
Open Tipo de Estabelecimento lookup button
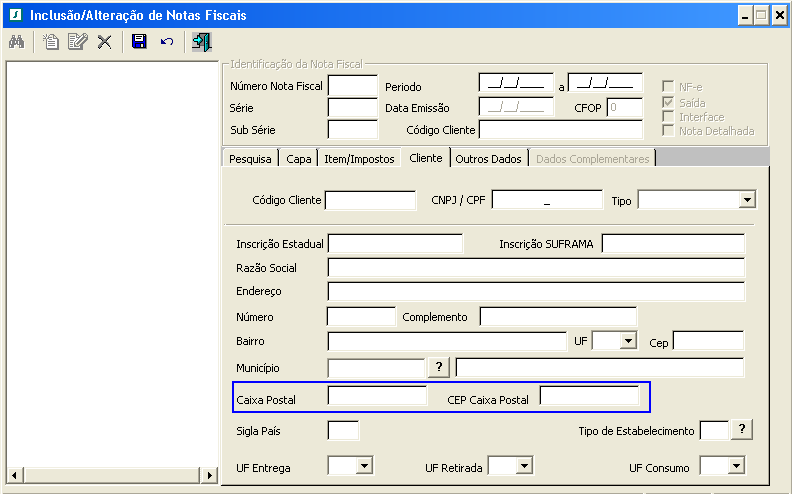(x=740, y=430)
